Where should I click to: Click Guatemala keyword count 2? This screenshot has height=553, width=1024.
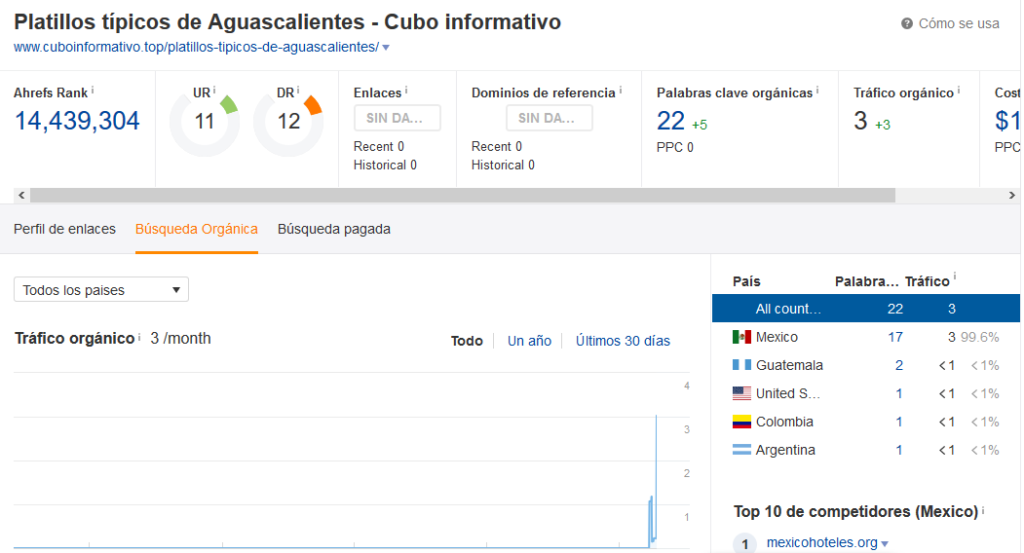tap(899, 365)
